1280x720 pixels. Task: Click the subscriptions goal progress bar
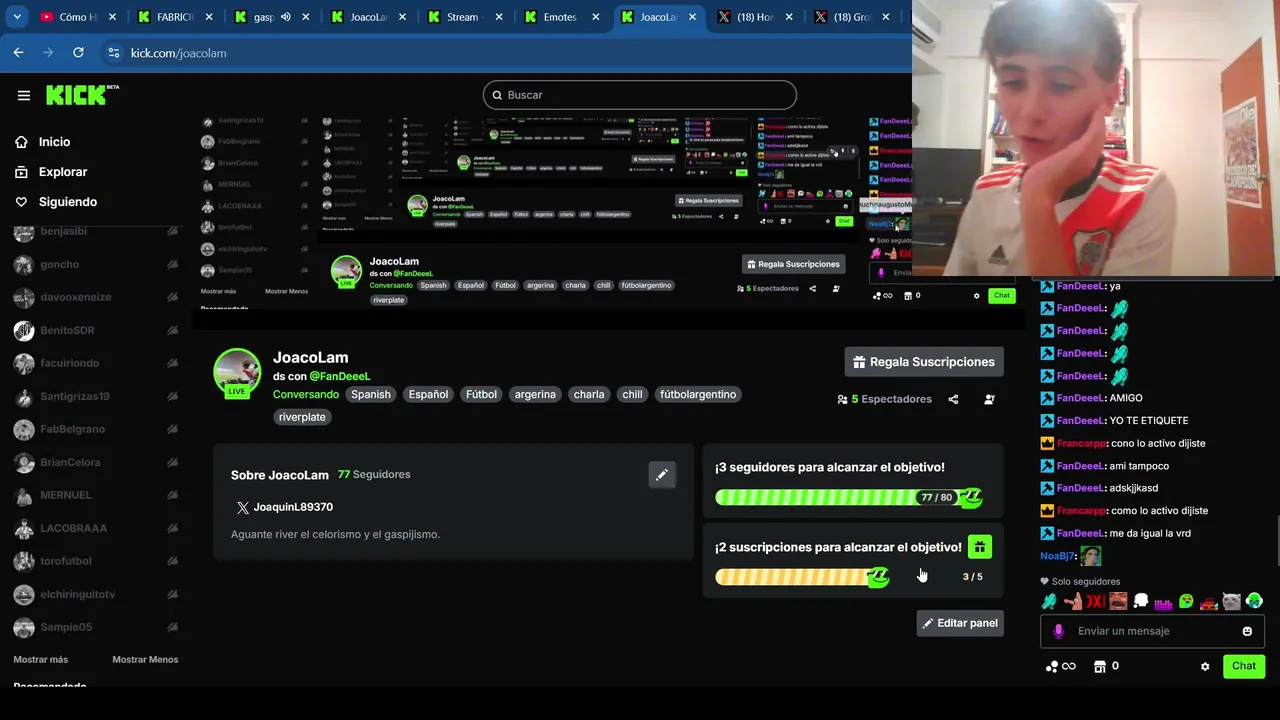click(x=802, y=577)
